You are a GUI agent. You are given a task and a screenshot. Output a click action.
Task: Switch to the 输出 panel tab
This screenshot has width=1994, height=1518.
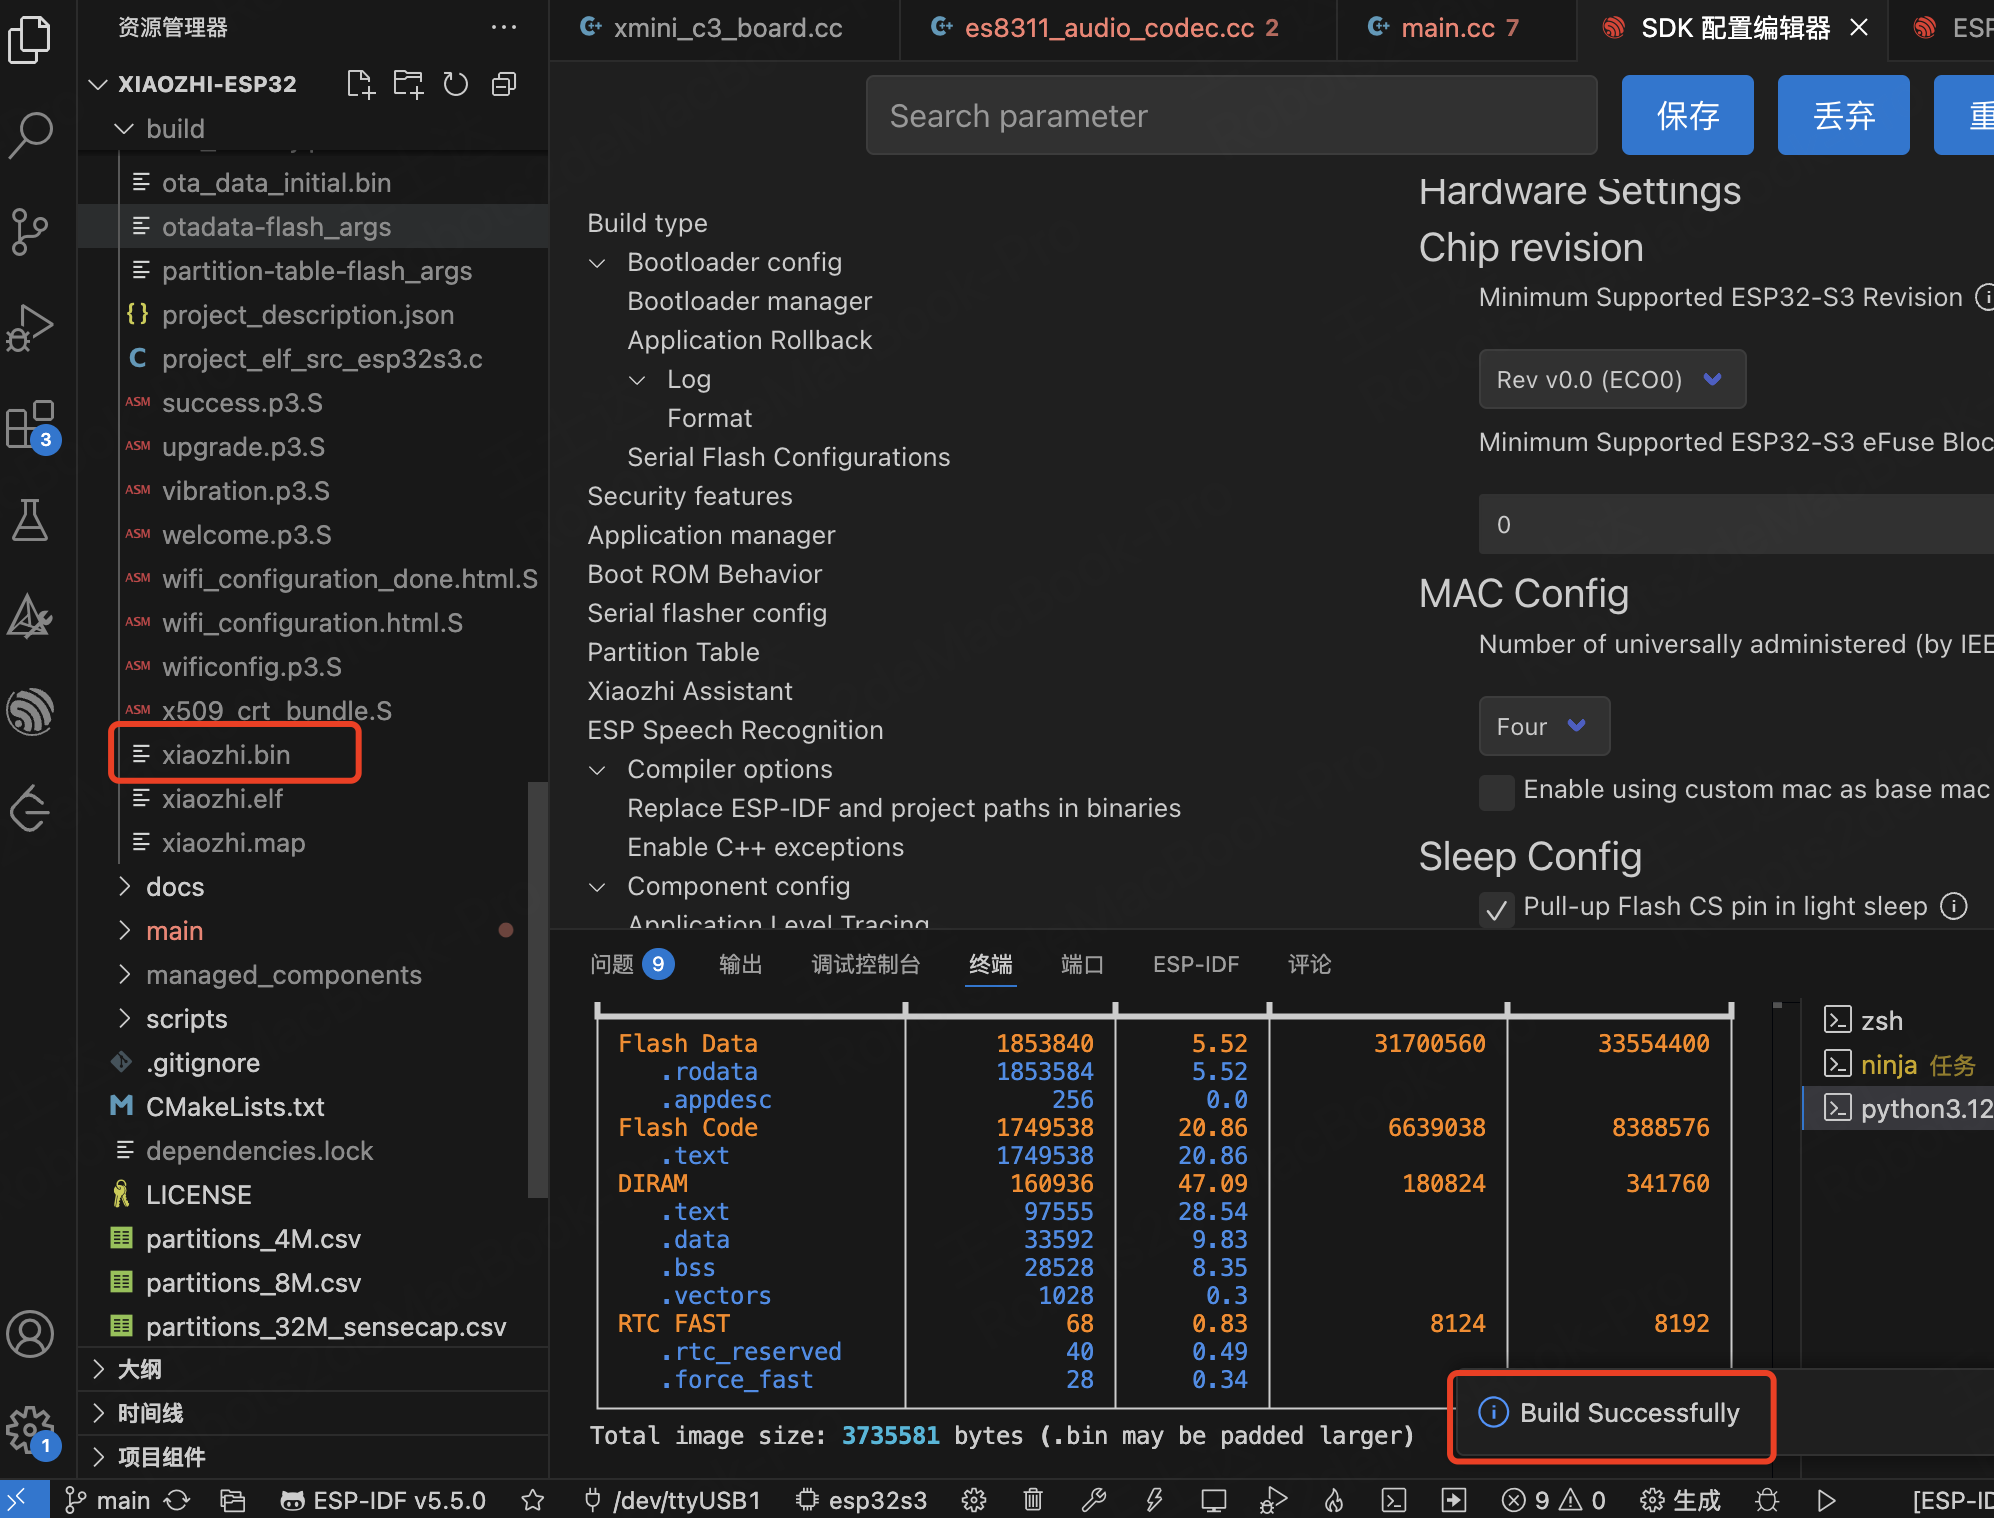pos(740,964)
